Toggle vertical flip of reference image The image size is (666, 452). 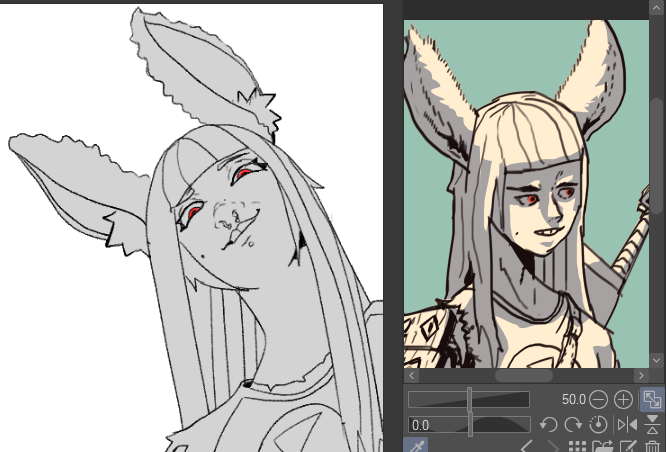point(651,425)
